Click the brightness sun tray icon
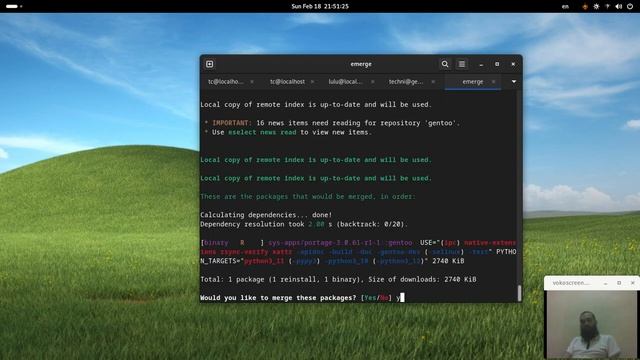The width and height of the screenshot is (640, 360). pos(596,6)
